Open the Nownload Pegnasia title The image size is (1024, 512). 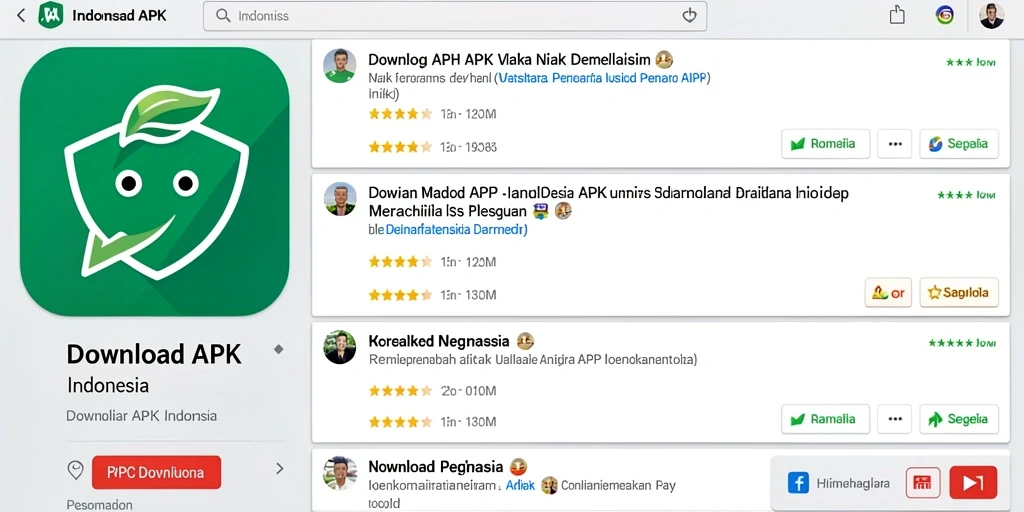tap(436, 466)
